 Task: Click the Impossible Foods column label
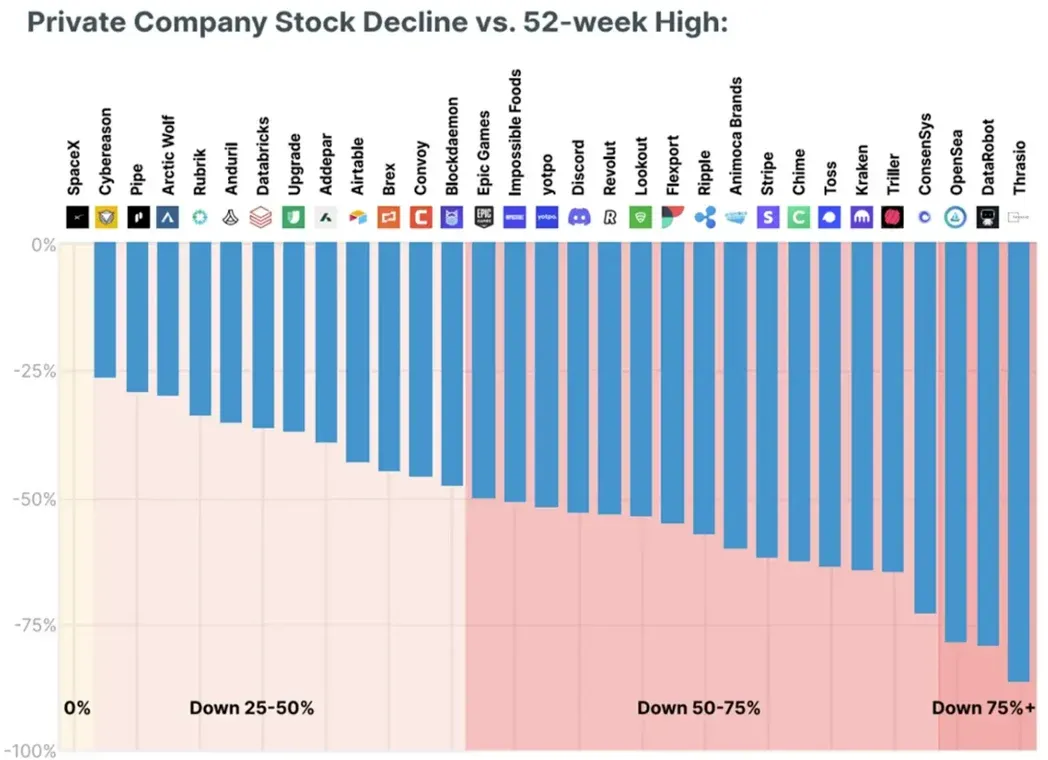tap(516, 132)
